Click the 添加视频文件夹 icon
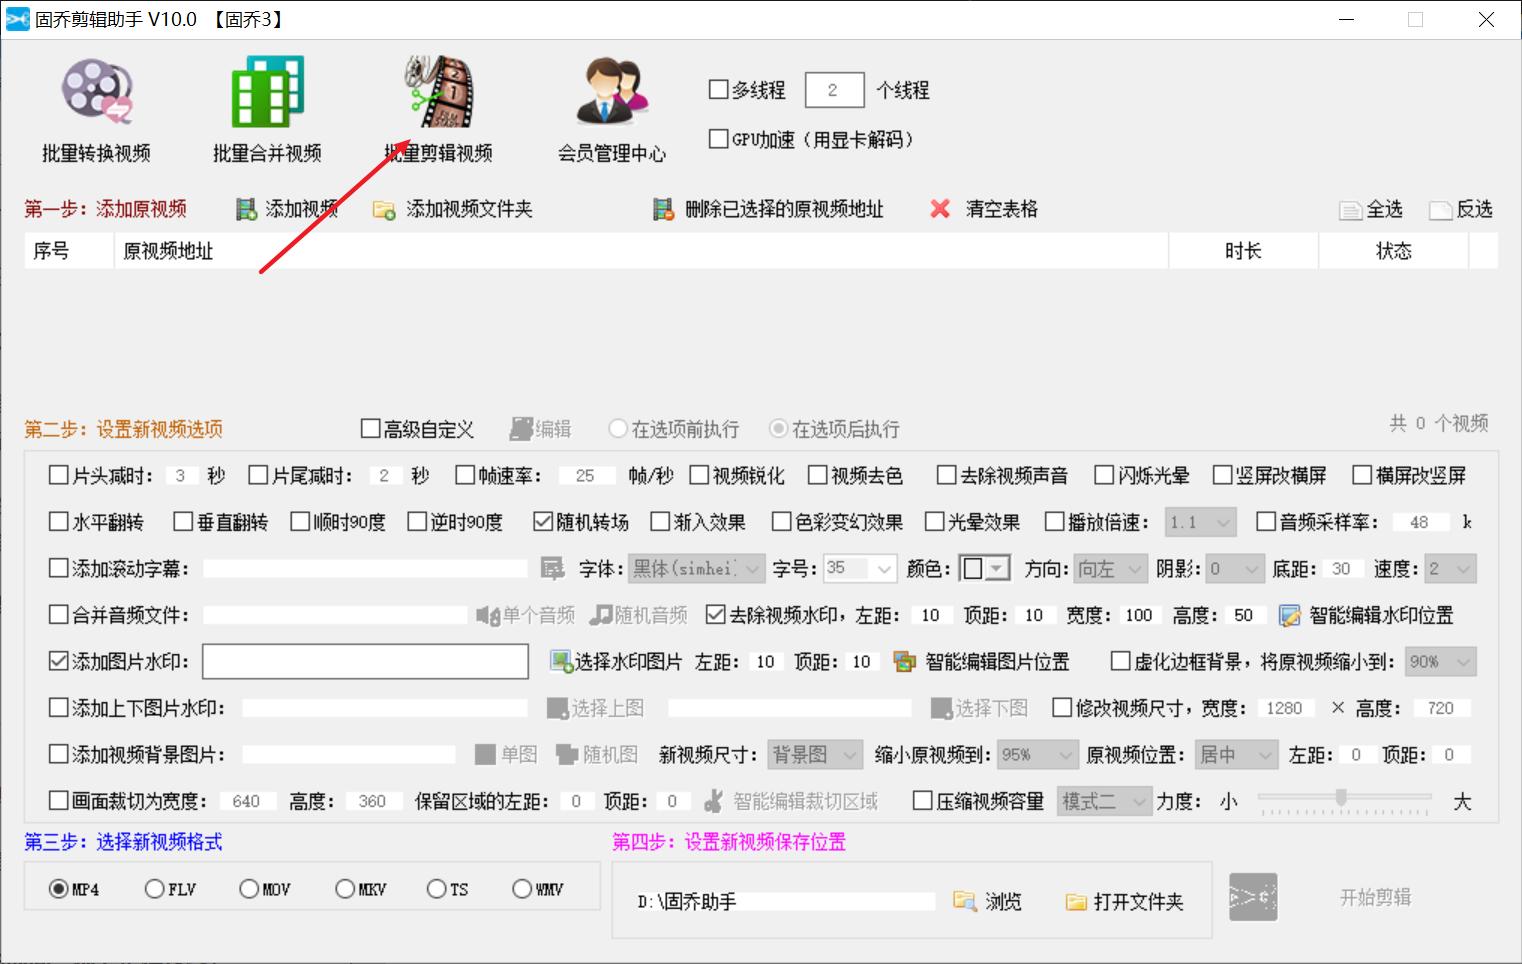Image resolution: width=1522 pixels, height=964 pixels. (x=383, y=210)
